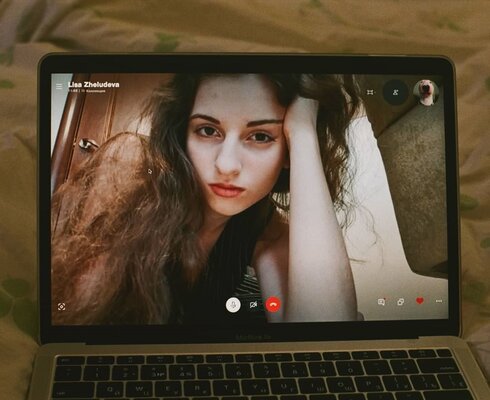
Task: Click the T key on the laptop keyboard
Action: coord(226,388)
